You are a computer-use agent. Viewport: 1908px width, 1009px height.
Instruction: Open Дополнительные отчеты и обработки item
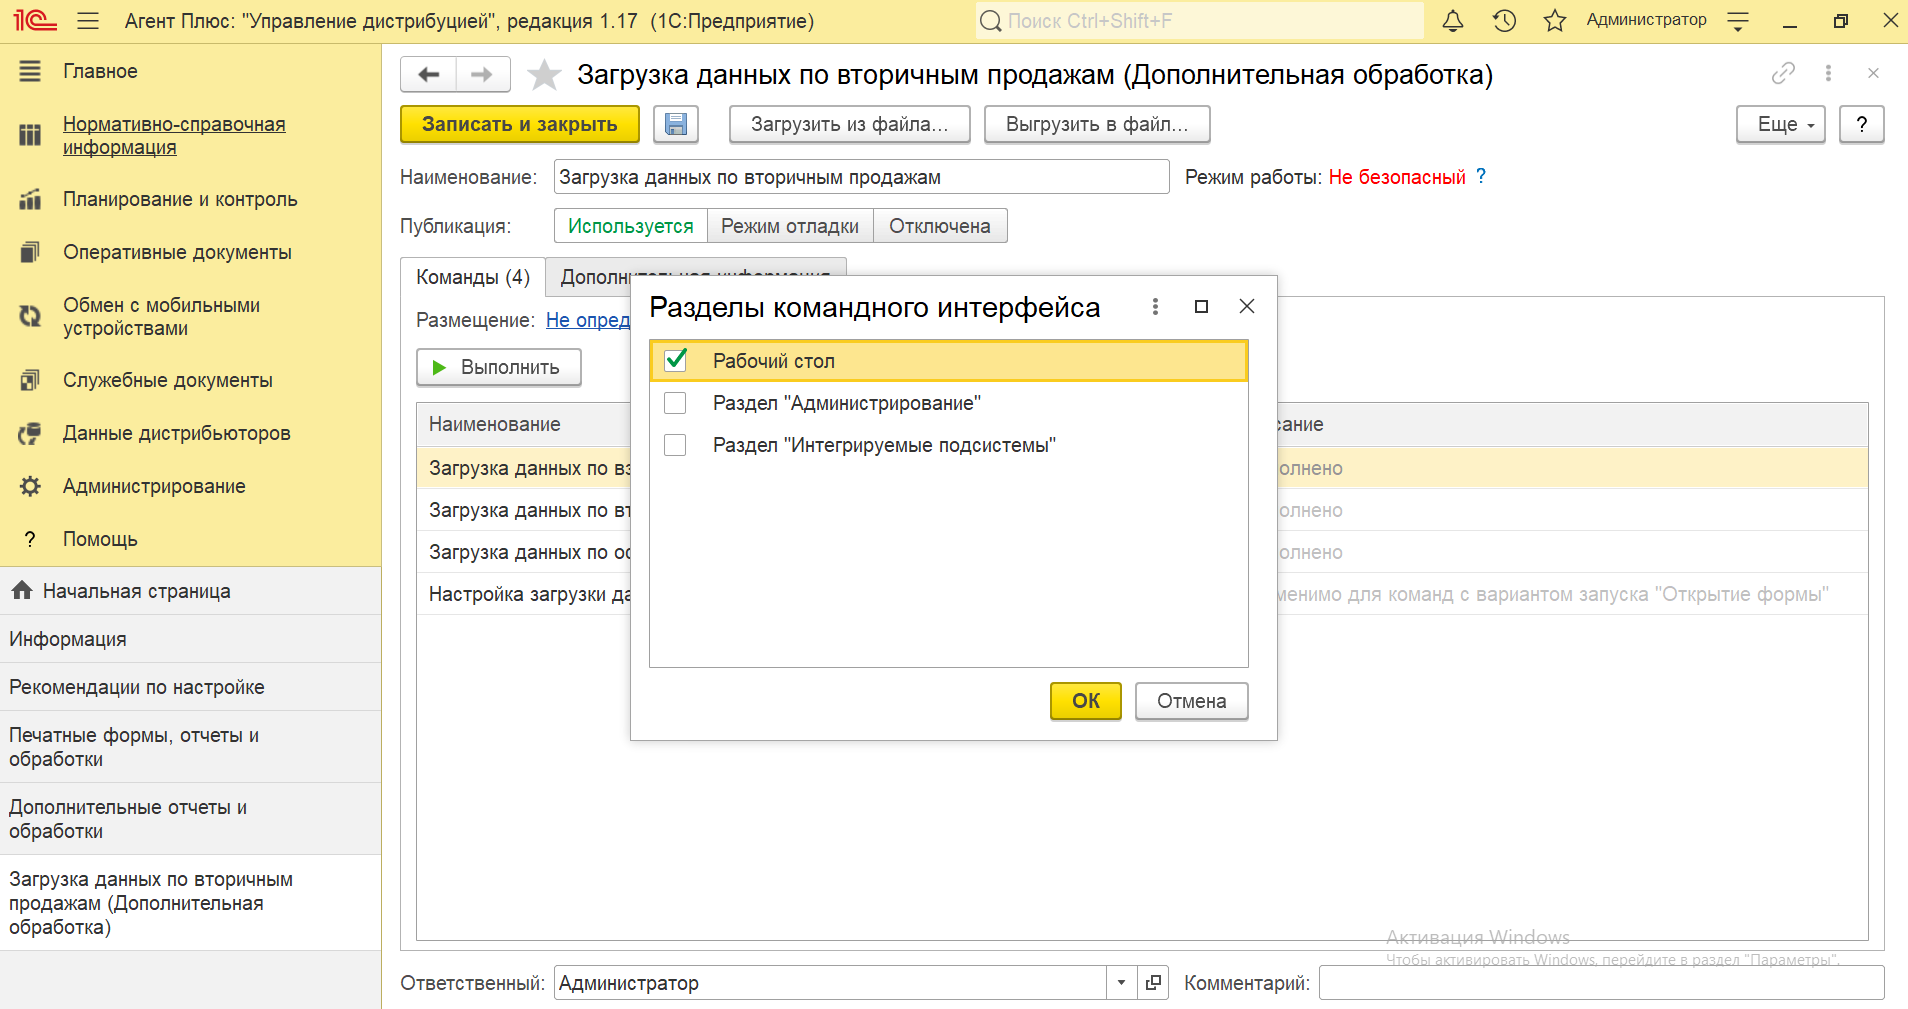pyautogui.click(x=190, y=819)
